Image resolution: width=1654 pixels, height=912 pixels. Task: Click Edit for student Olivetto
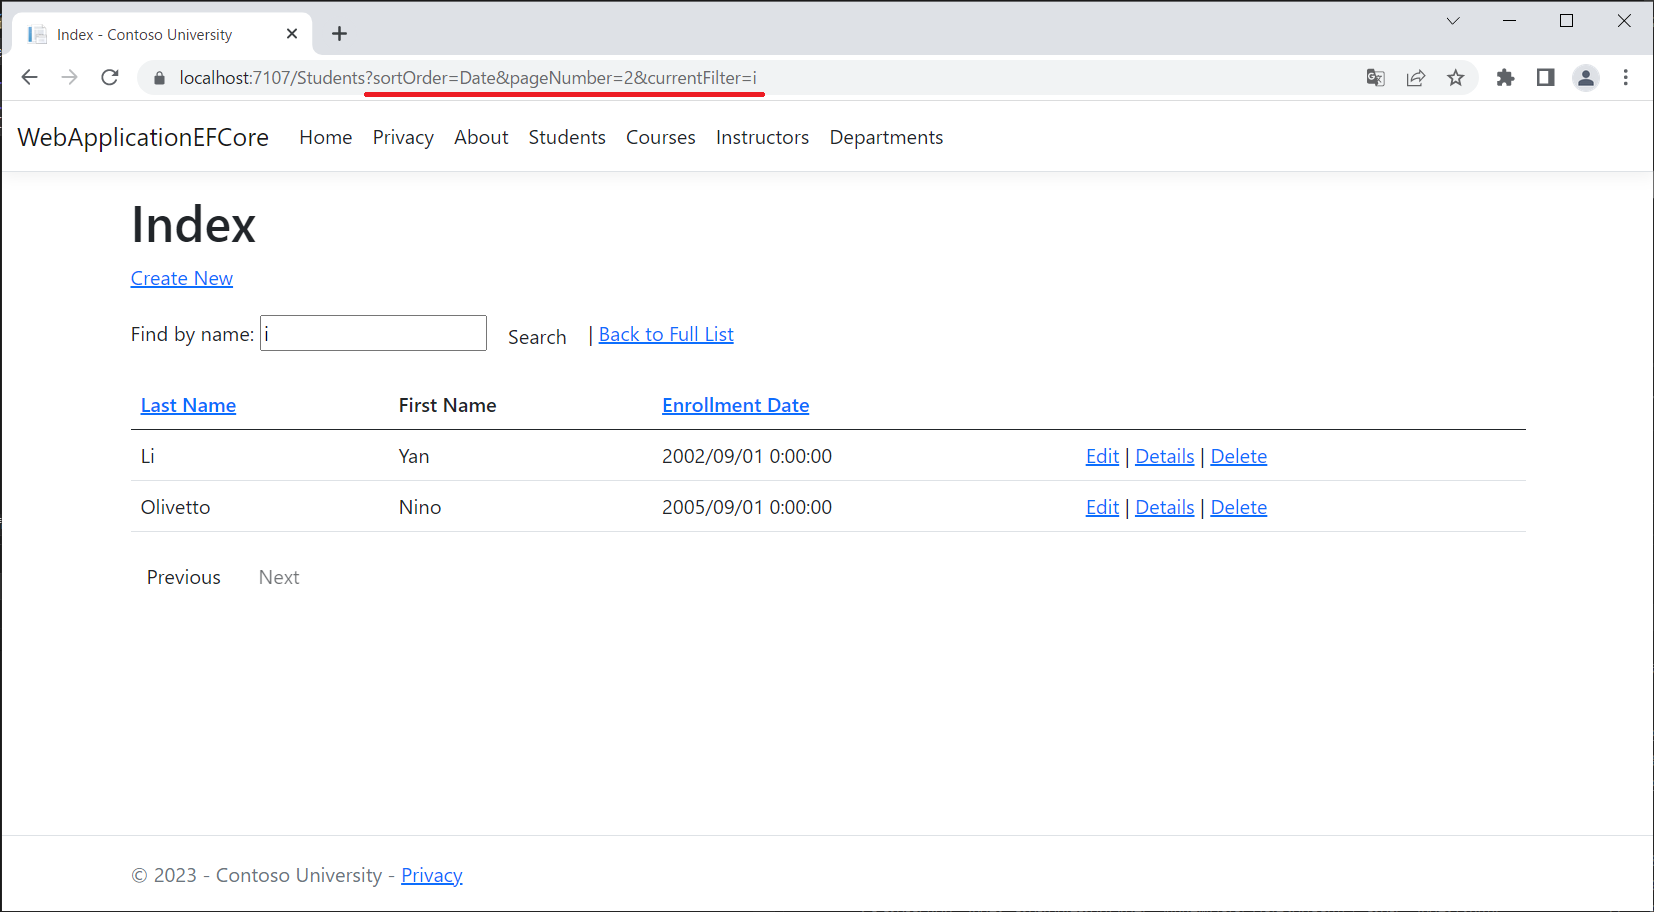pyautogui.click(x=1102, y=507)
